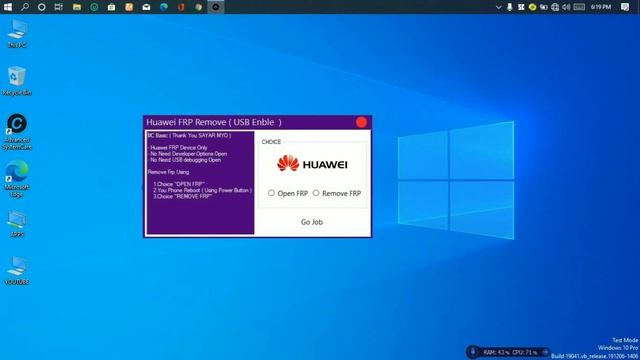Open Microsoft Edge desktop shortcut
Image resolution: width=640 pixels, height=360 pixels.
[x=17, y=179]
